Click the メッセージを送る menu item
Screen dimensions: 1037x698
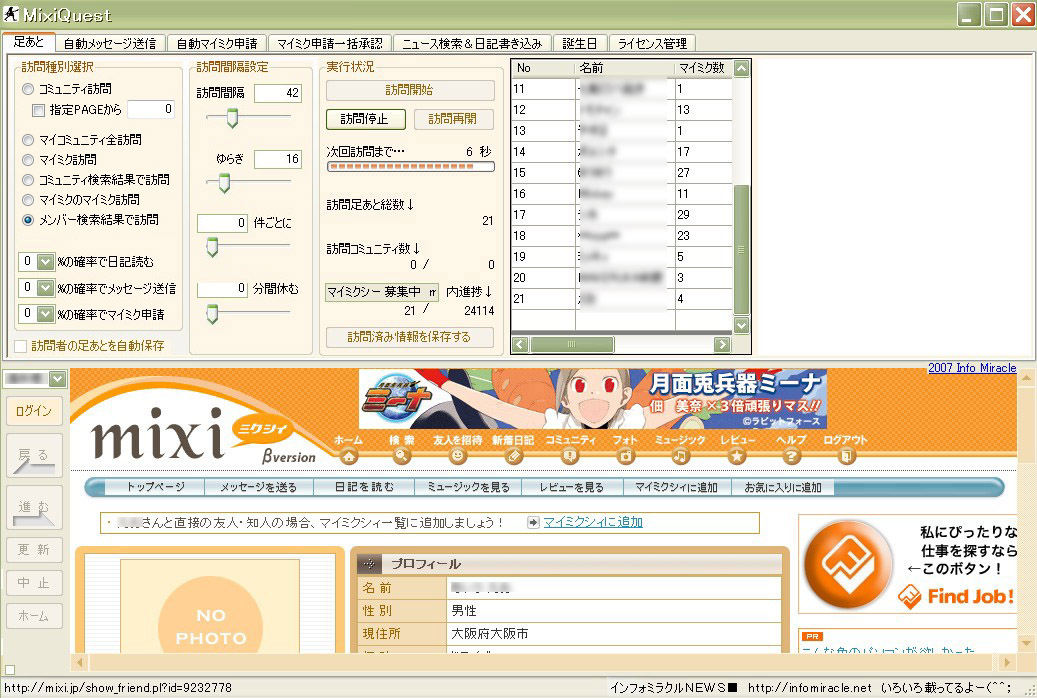point(259,488)
